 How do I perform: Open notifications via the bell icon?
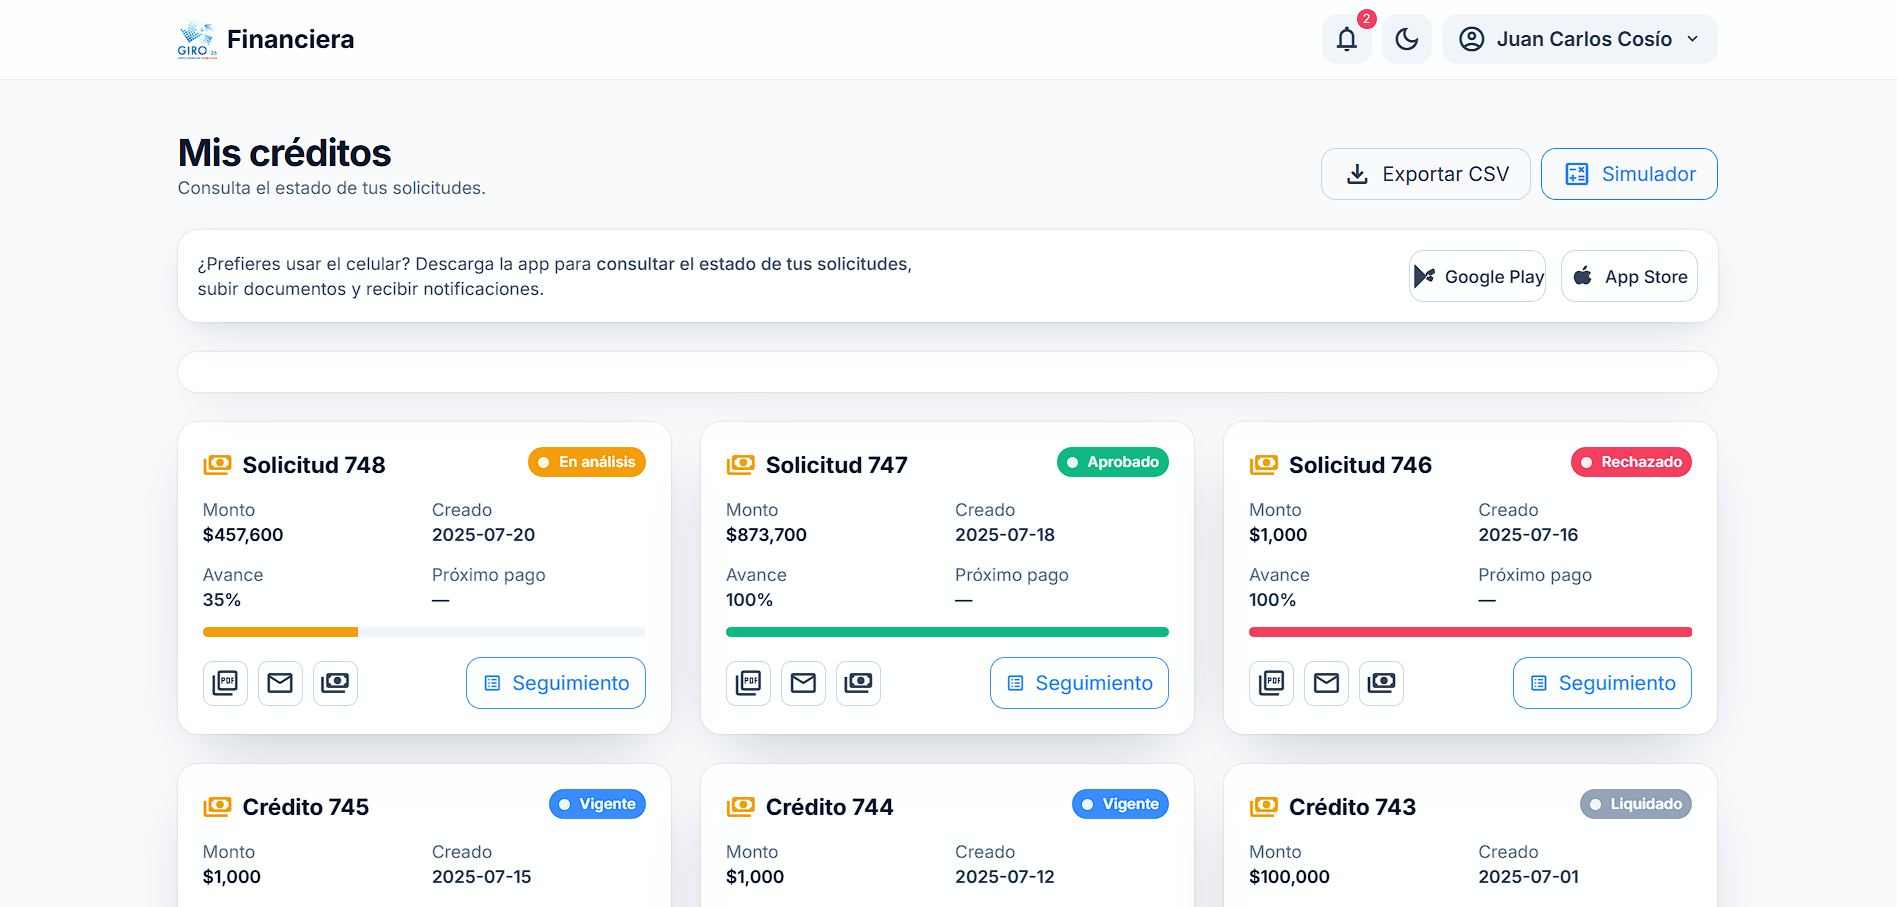point(1346,38)
